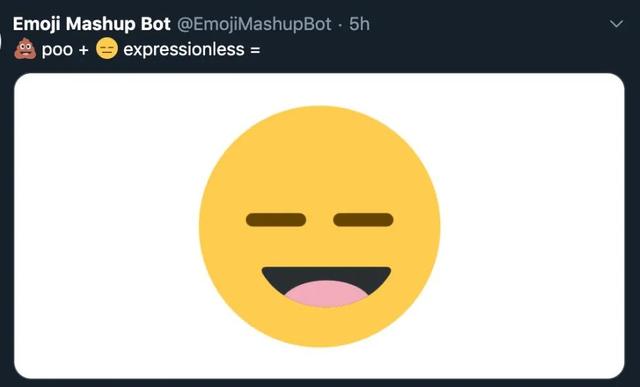Click the @EmojiMashupBot handle
The width and height of the screenshot is (640, 387).
[254, 24]
